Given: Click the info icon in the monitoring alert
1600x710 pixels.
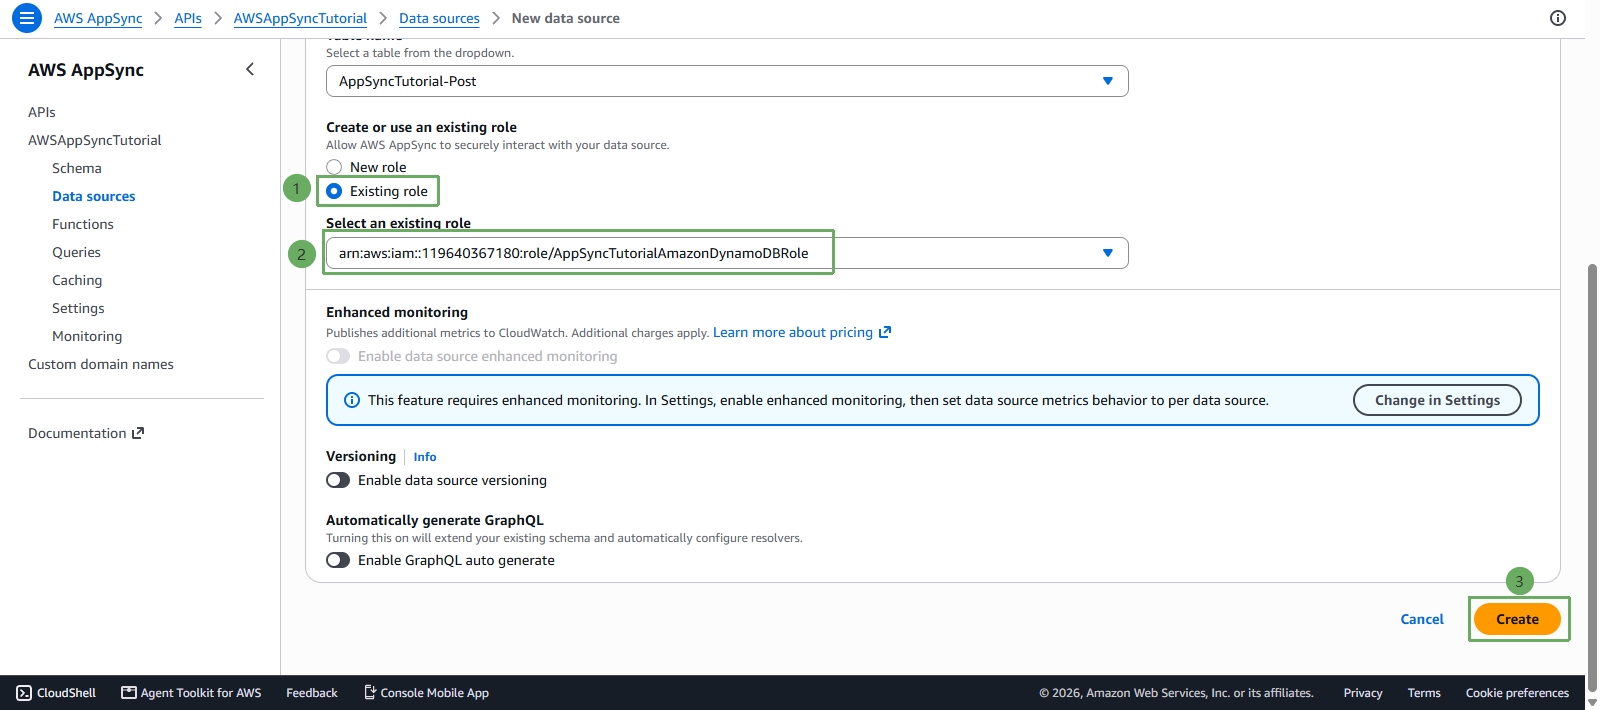Looking at the screenshot, I should click(352, 400).
